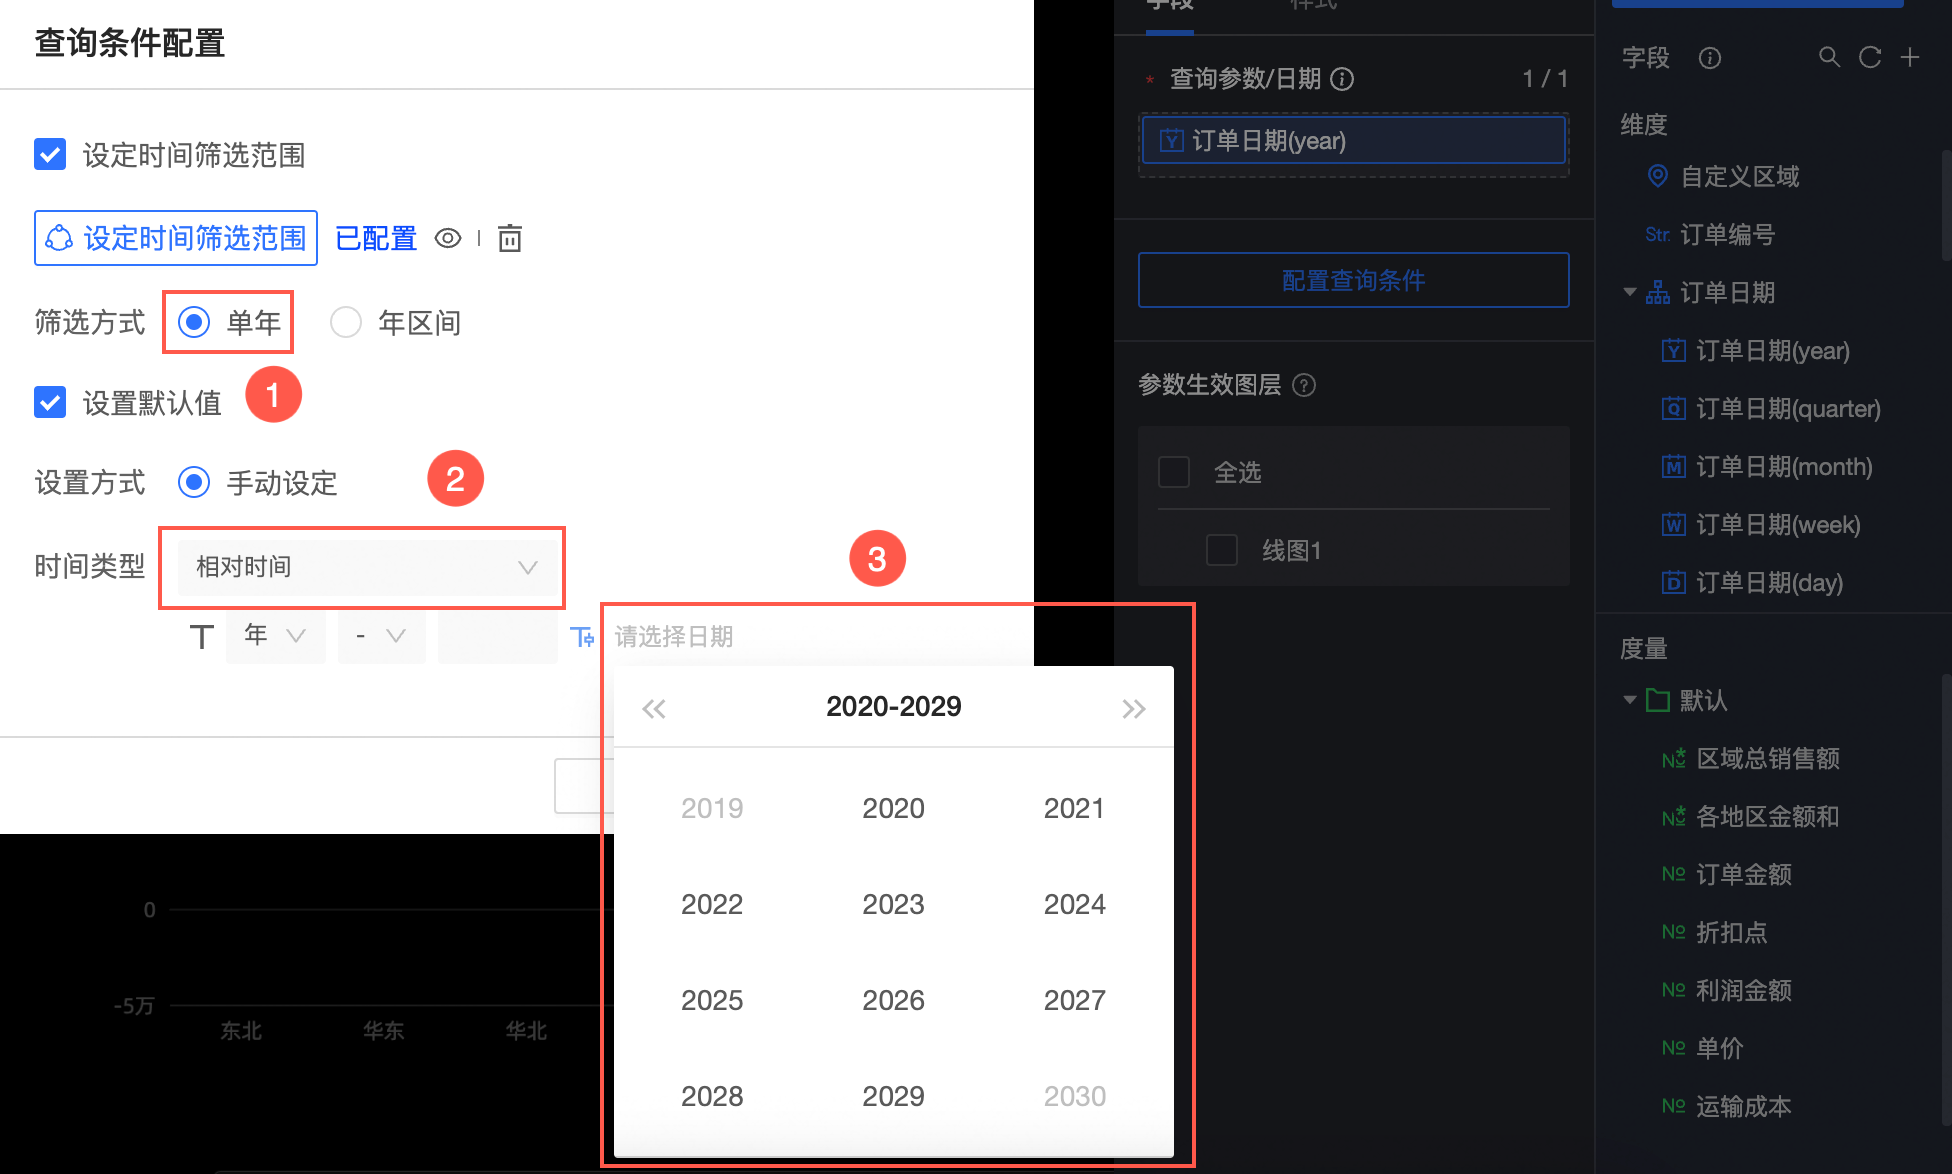Click the search icon in the 字段 panel
1952x1174 pixels.
click(x=1829, y=58)
